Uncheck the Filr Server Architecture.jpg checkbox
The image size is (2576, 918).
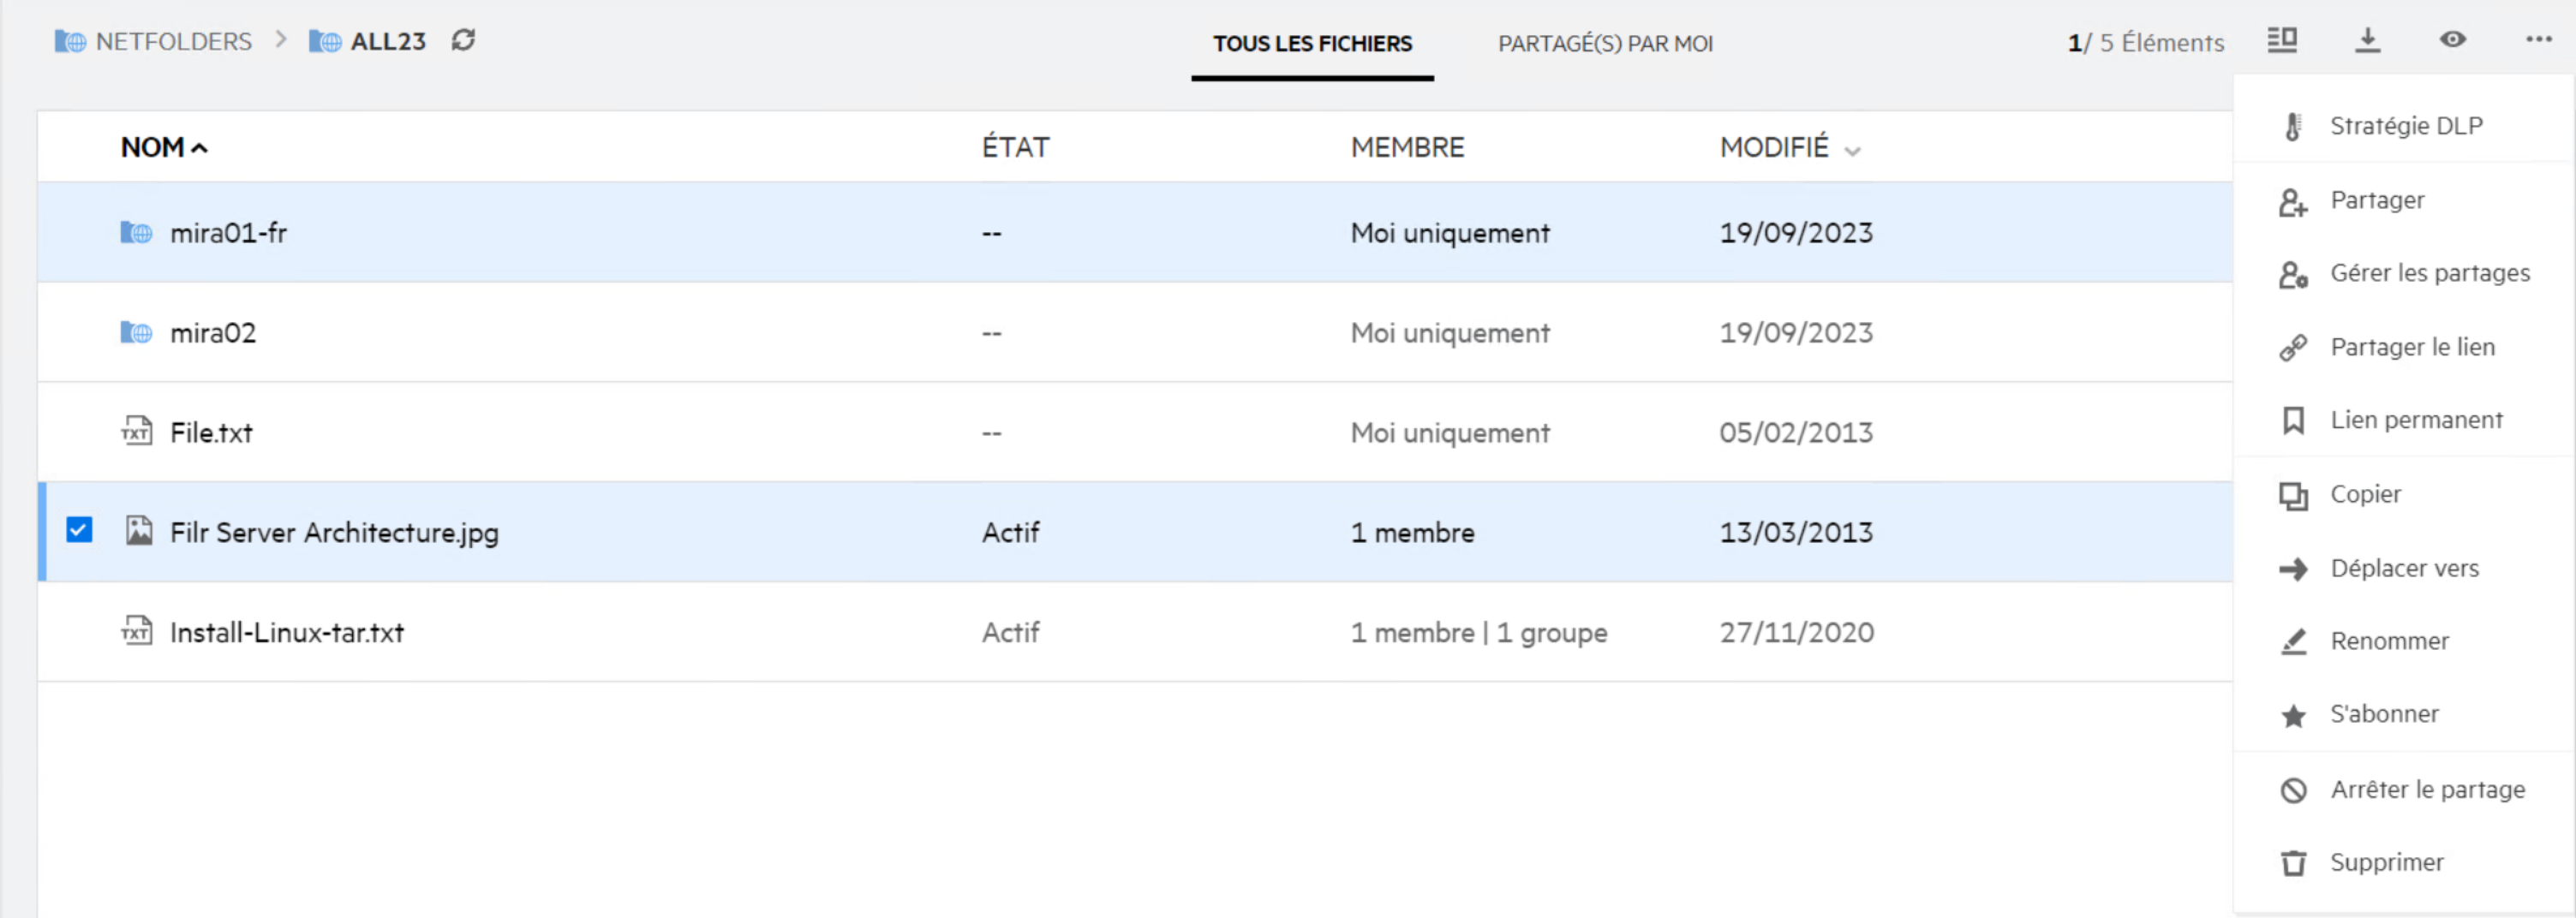(x=79, y=530)
